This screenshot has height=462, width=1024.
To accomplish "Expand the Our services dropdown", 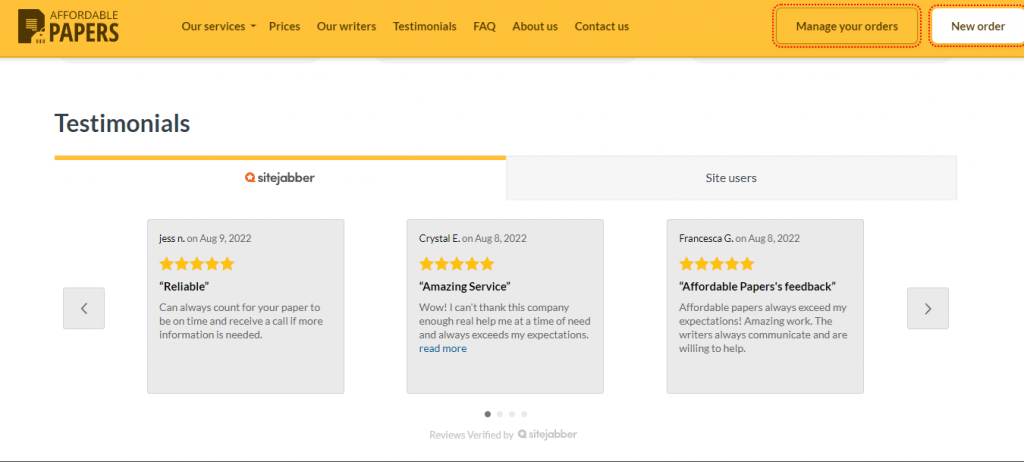I will [x=219, y=27].
